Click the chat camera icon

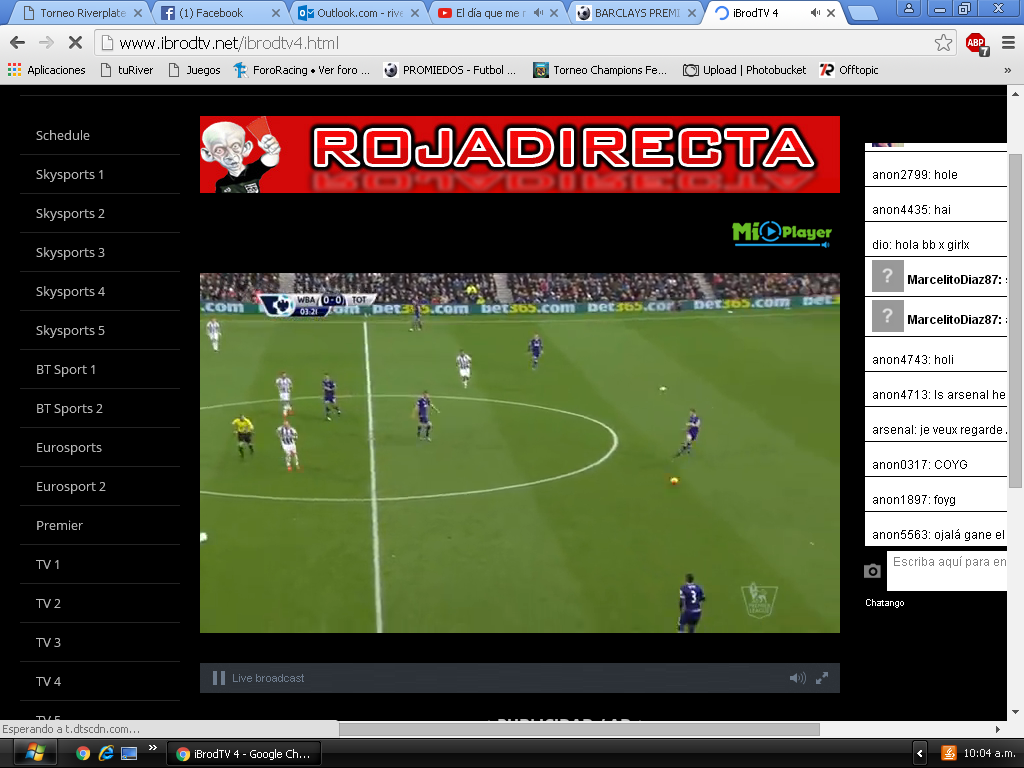[x=872, y=571]
